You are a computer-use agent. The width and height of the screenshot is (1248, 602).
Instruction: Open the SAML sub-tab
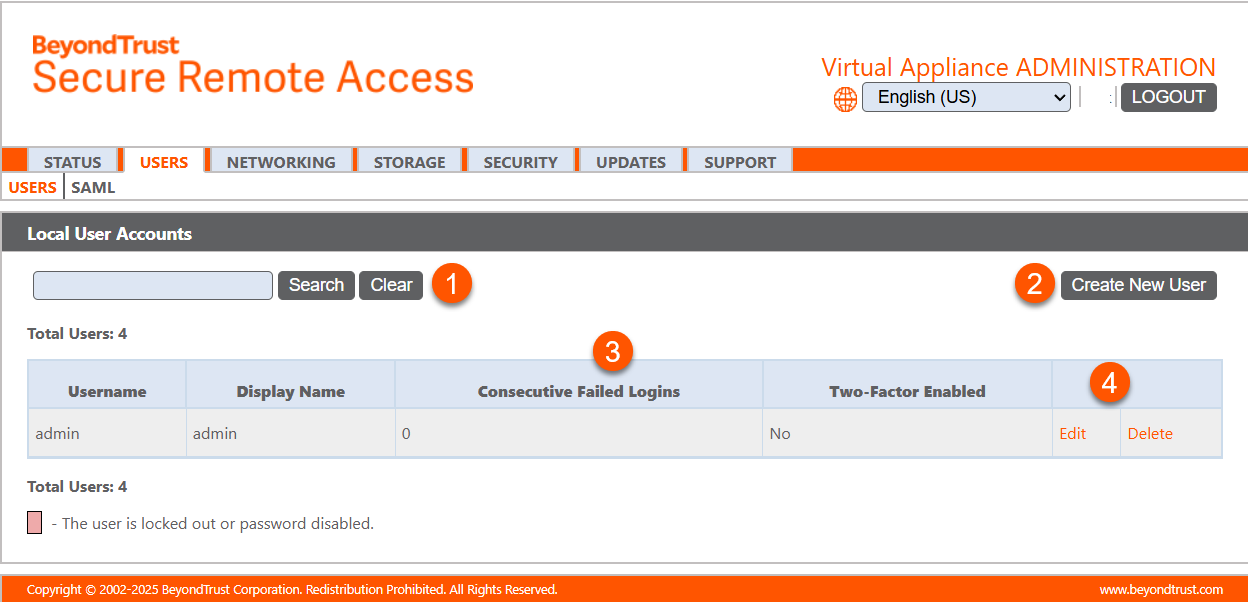[x=93, y=187]
